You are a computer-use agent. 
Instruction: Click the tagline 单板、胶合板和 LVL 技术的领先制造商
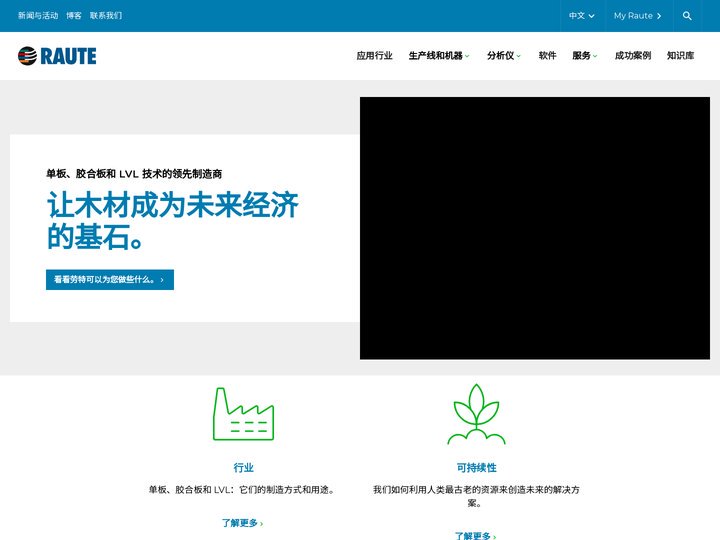pyautogui.click(x=134, y=174)
